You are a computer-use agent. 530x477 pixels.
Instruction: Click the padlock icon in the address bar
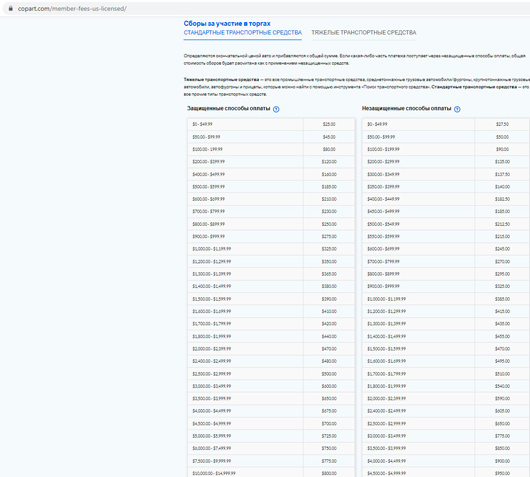pyautogui.click(x=10, y=8)
